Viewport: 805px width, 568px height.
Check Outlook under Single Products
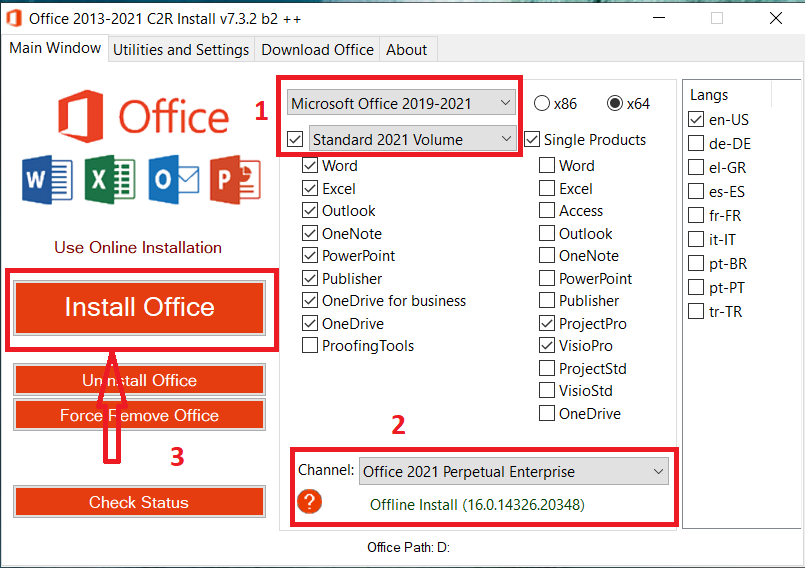point(547,234)
